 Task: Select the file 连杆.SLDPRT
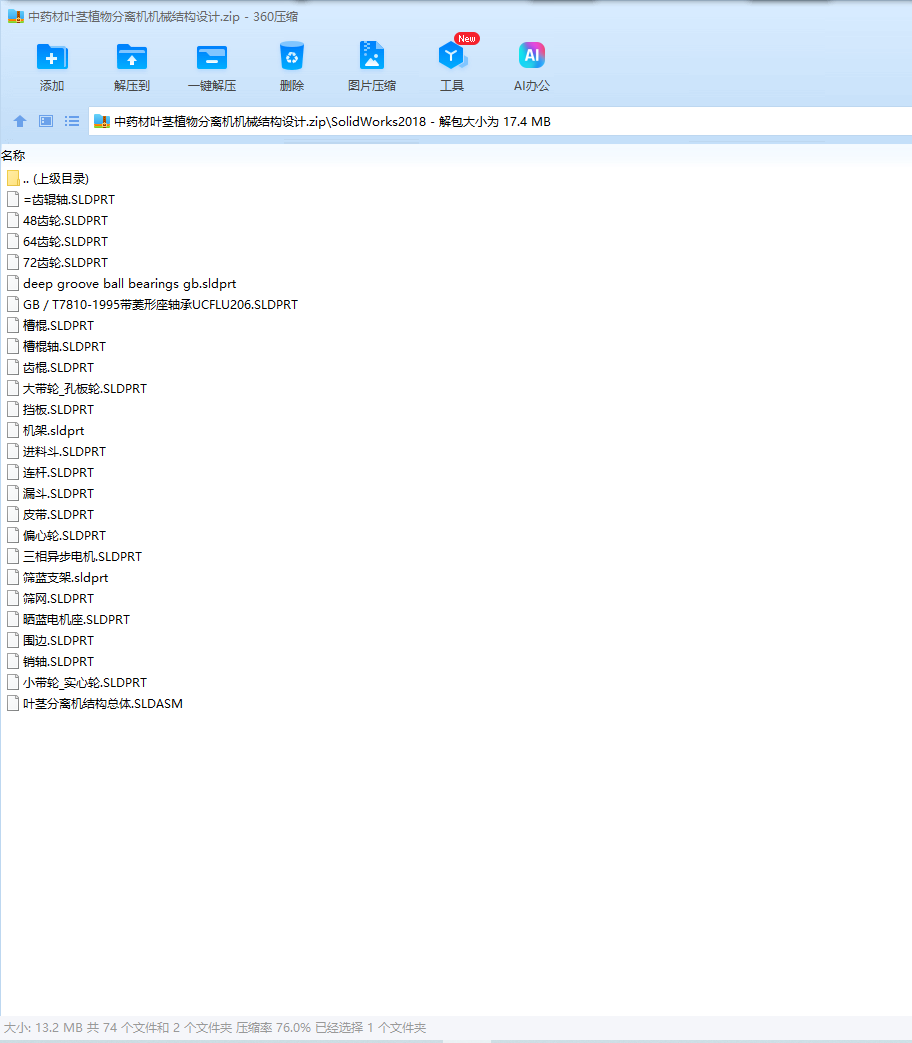(59, 472)
